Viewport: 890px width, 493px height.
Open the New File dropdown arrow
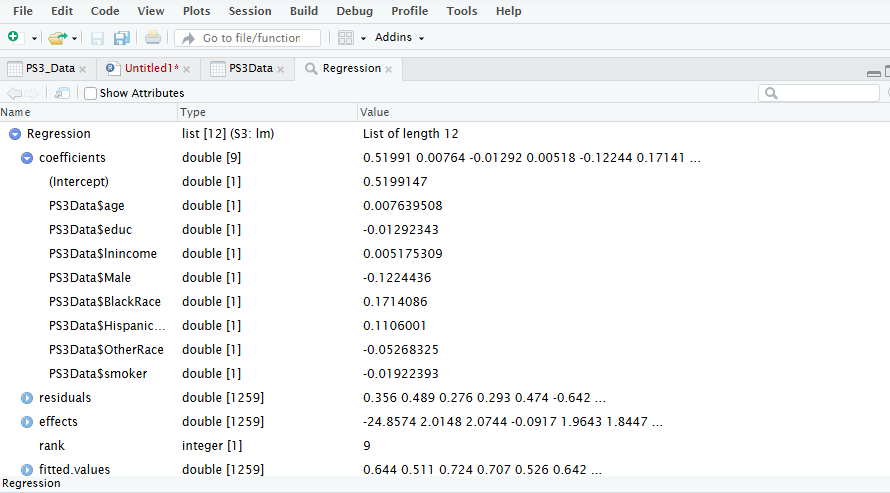coord(34,39)
